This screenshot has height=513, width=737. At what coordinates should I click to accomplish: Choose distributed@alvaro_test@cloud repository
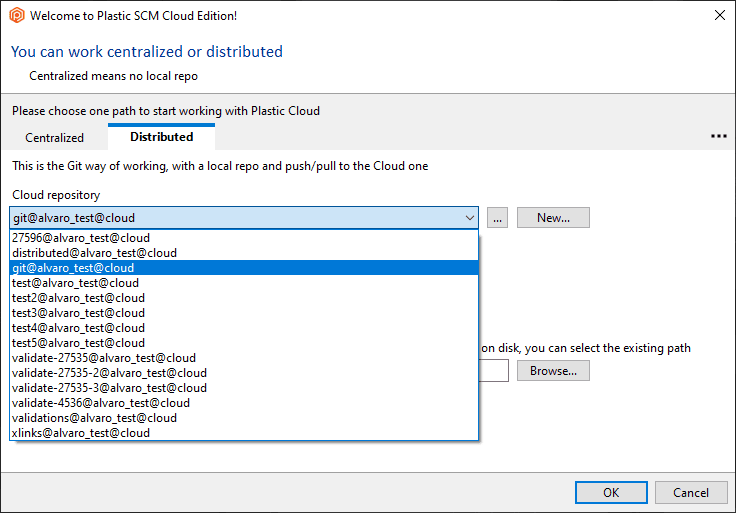point(244,253)
